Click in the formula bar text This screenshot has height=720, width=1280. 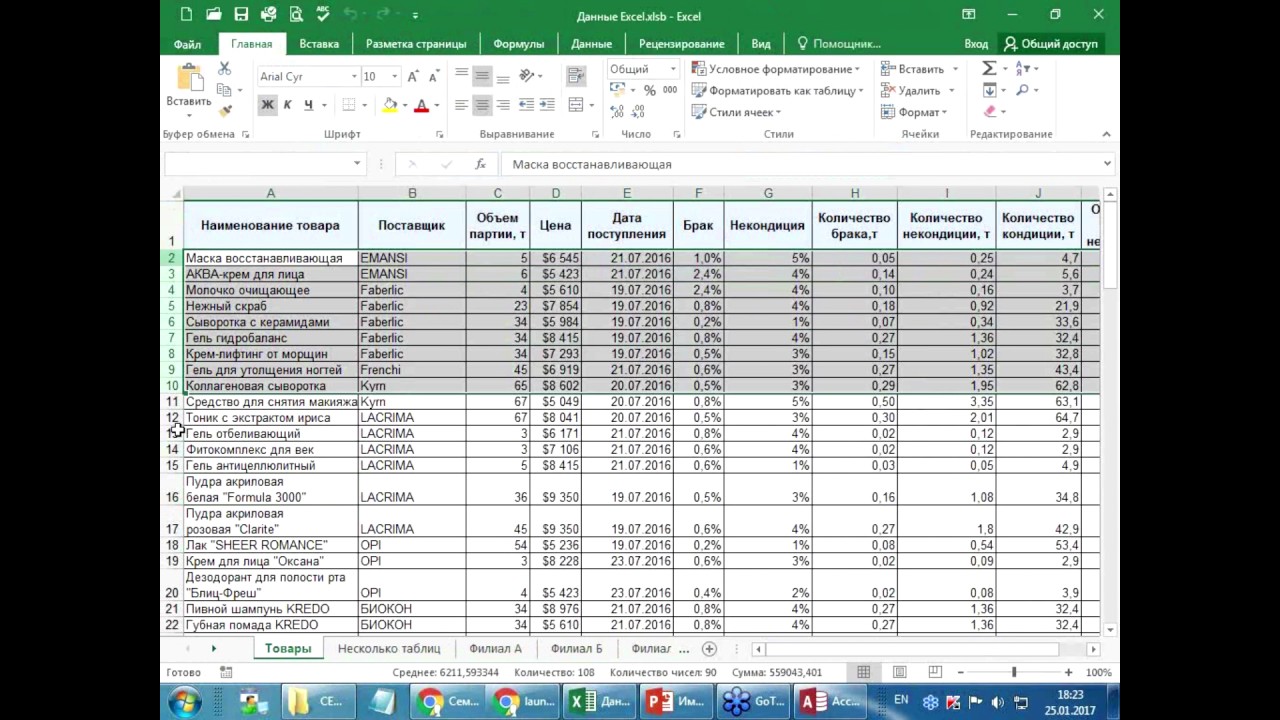click(x=592, y=164)
